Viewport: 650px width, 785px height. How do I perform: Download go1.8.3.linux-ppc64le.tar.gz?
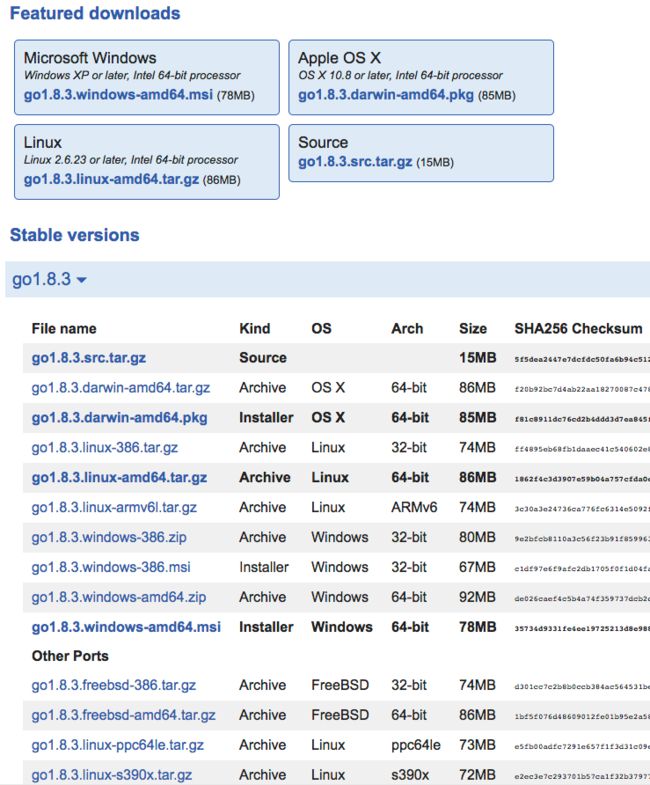[x=118, y=745]
